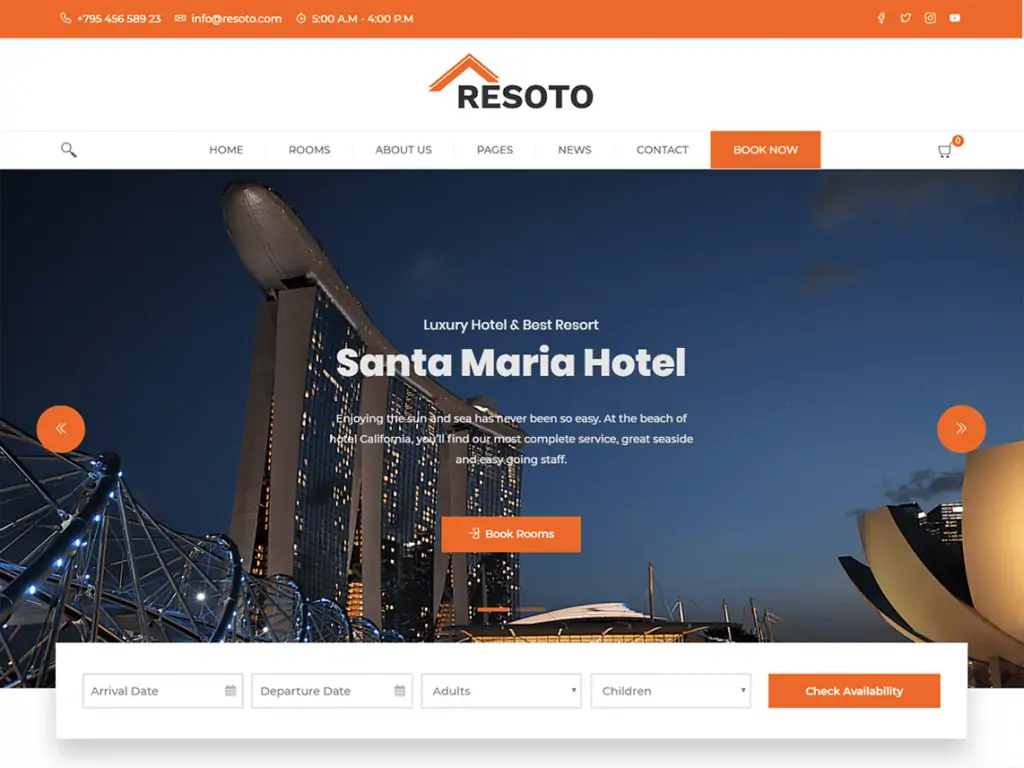The width and height of the screenshot is (1024, 768).
Task: Click the Book Rooms button
Action: (511, 534)
